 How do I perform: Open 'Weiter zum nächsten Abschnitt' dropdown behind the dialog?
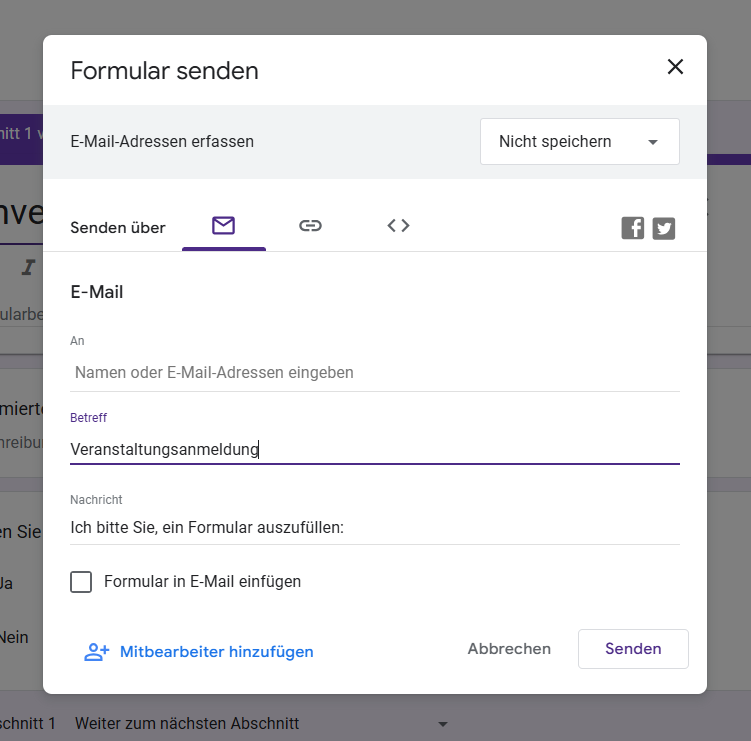[x=261, y=723]
